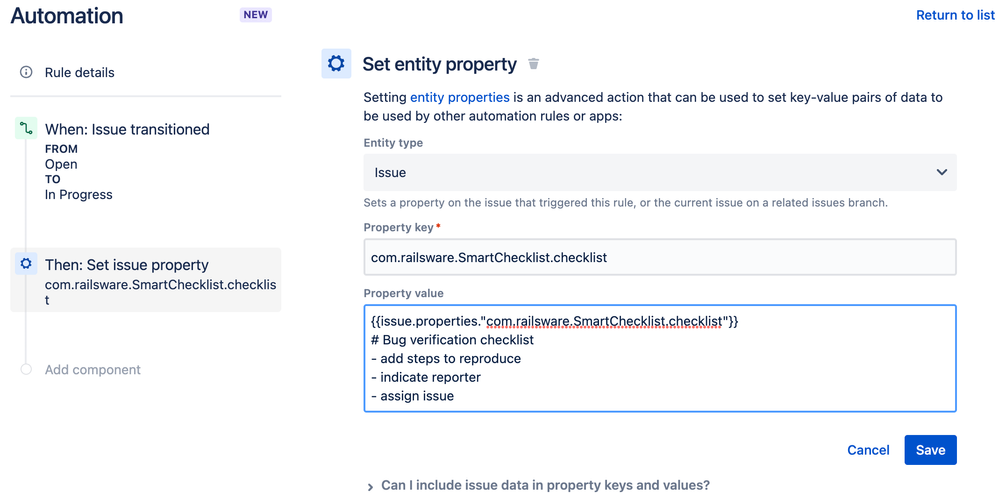Open the Entity type dropdown
Viewport: 999px width, 499px height.
coord(659,172)
